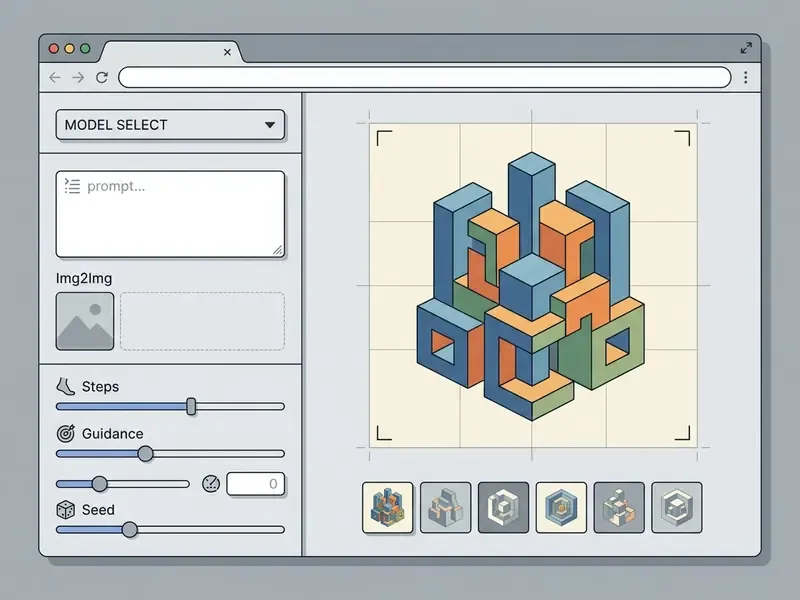Click the gauge dial icon
The width and height of the screenshot is (800, 600).
(211, 484)
